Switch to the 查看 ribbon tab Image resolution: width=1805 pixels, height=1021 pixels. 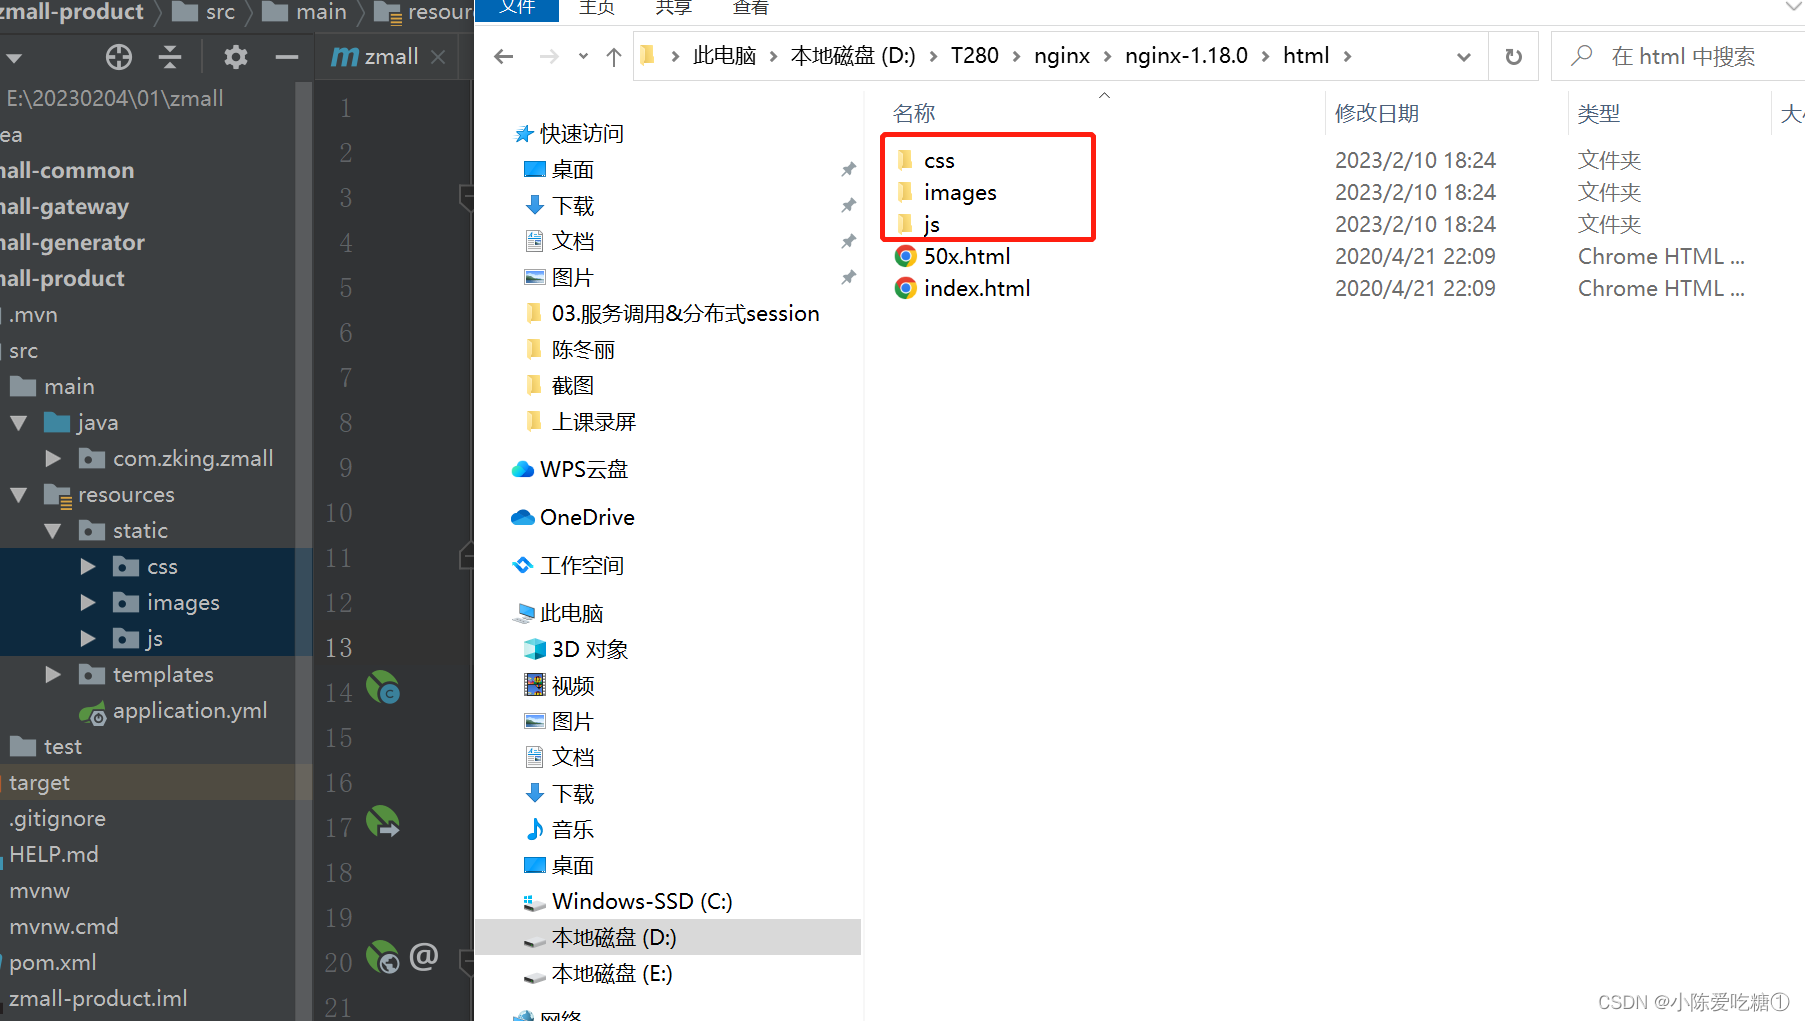tap(749, 8)
